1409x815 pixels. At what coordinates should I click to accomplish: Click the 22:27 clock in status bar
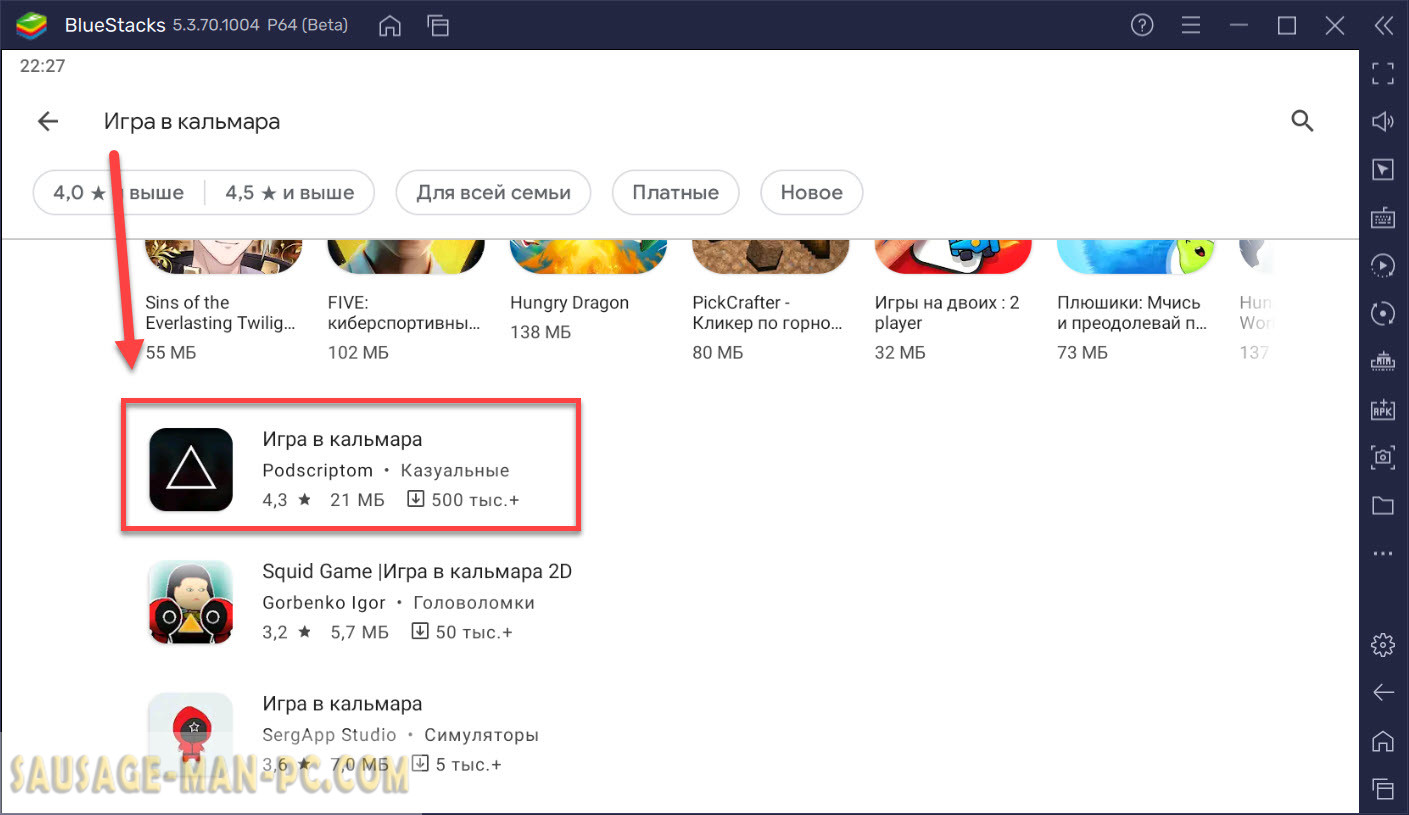(42, 66)
